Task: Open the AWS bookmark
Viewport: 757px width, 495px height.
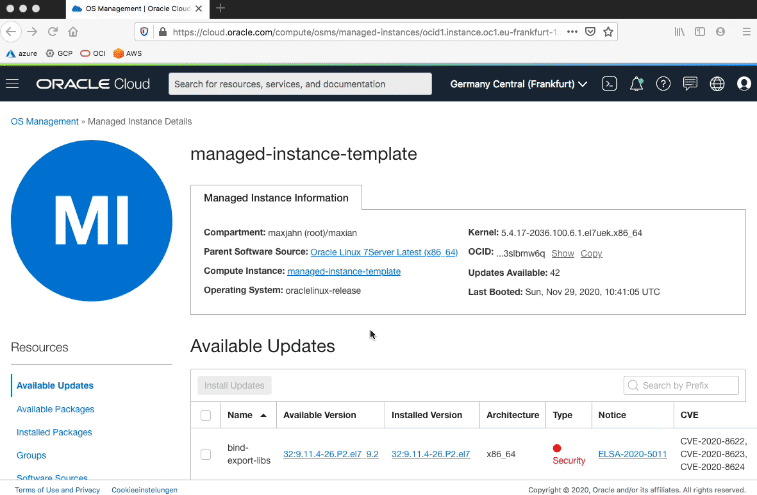Action: tap(127, 54)
